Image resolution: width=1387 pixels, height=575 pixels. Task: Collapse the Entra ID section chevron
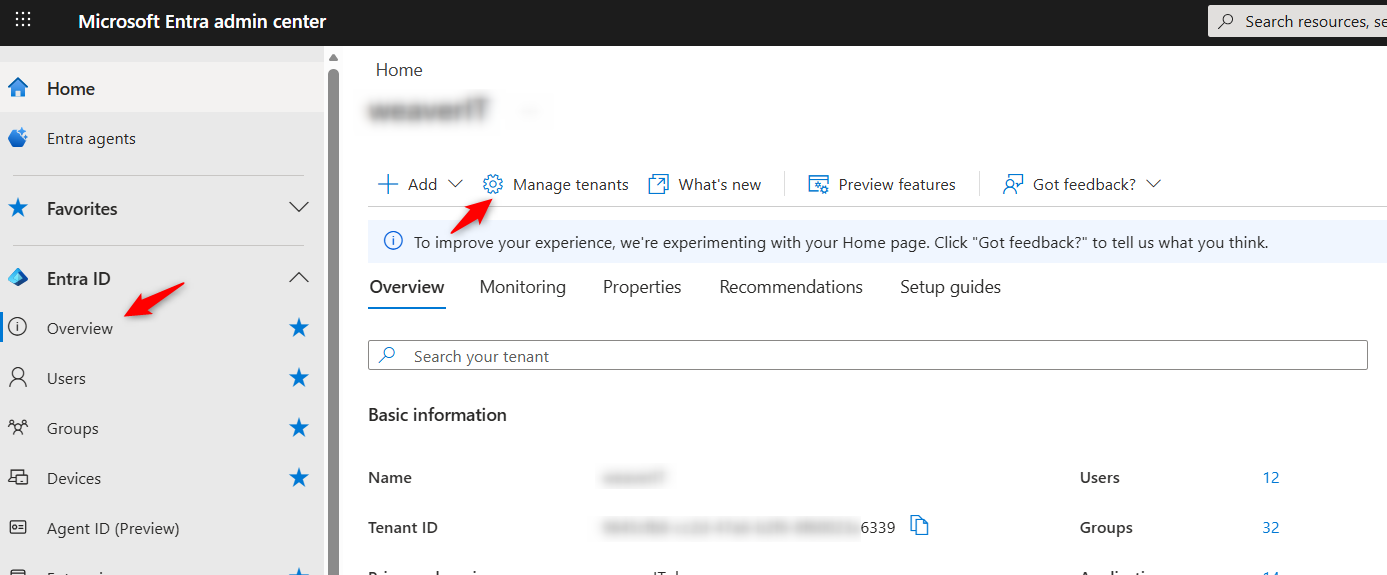pyautogui.click(x=298, y=278)
